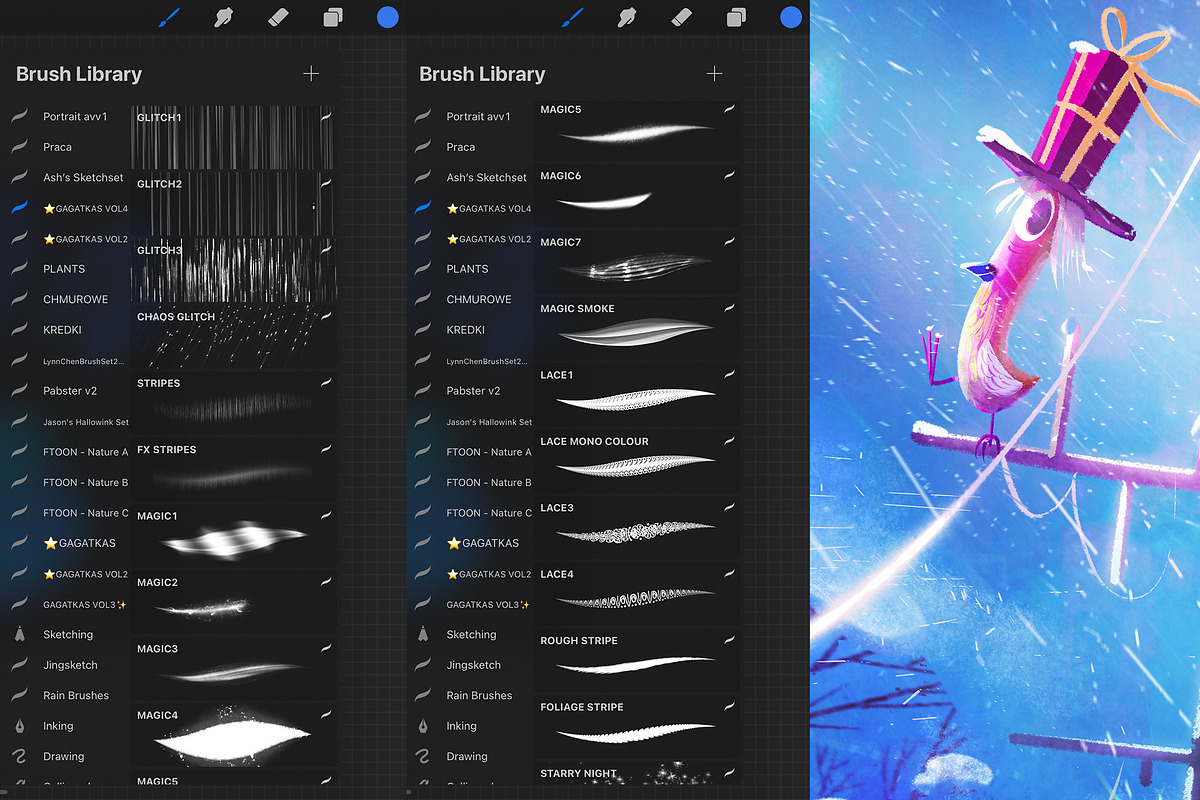Pick the STRIPES brush
The height and width of the screenshot is (800, 1200).
(233, 403)
